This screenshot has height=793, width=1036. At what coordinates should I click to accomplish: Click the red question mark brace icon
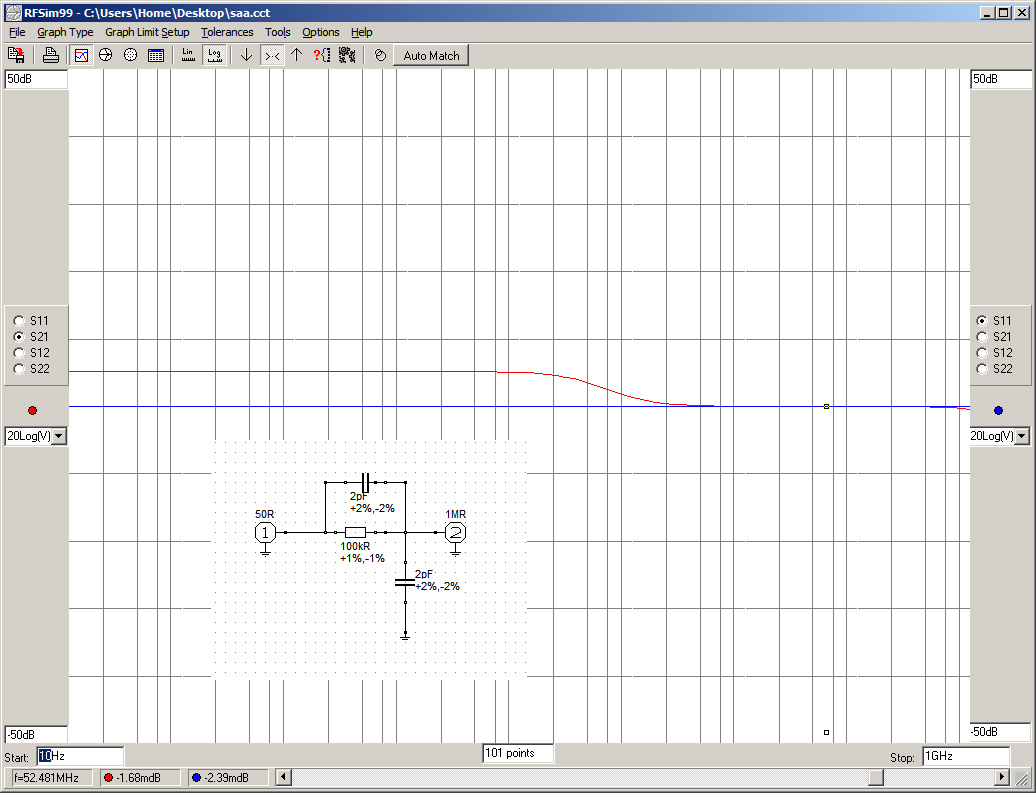click(x=322, y=56)
